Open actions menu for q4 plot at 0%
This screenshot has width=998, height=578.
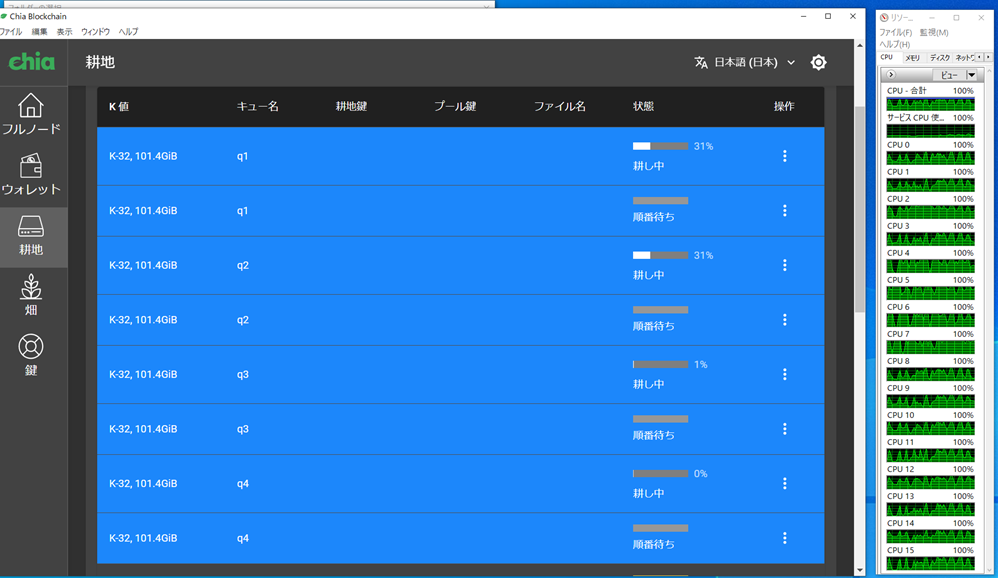[x=785, y=484]
